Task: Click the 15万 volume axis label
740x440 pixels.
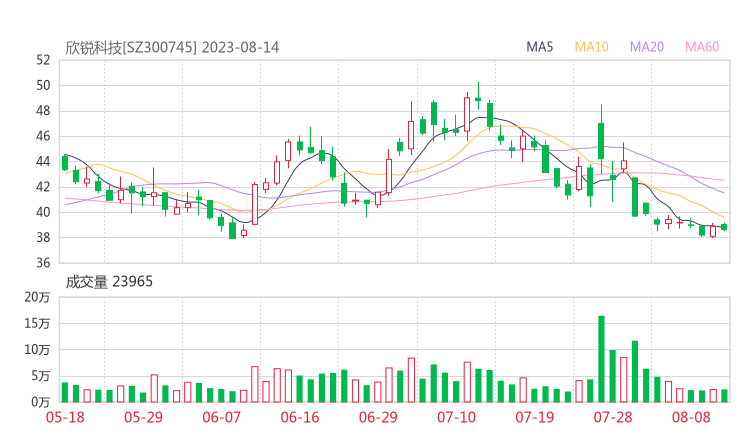Action: pos(37,323)
